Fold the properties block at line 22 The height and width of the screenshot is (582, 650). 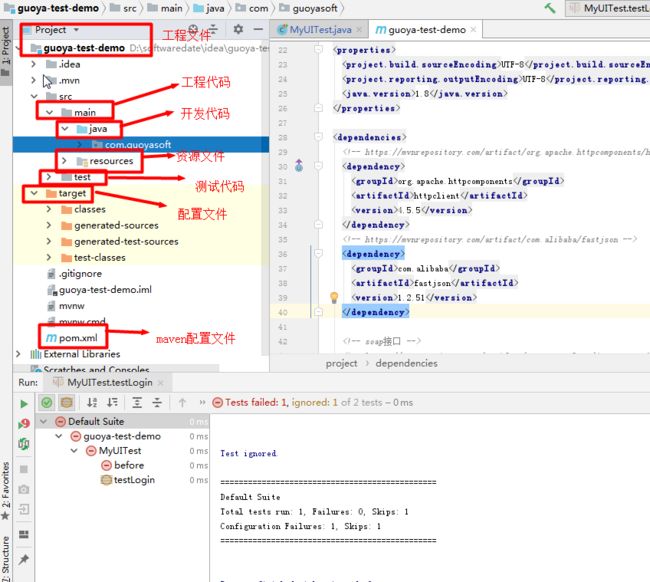pos(318,50)
